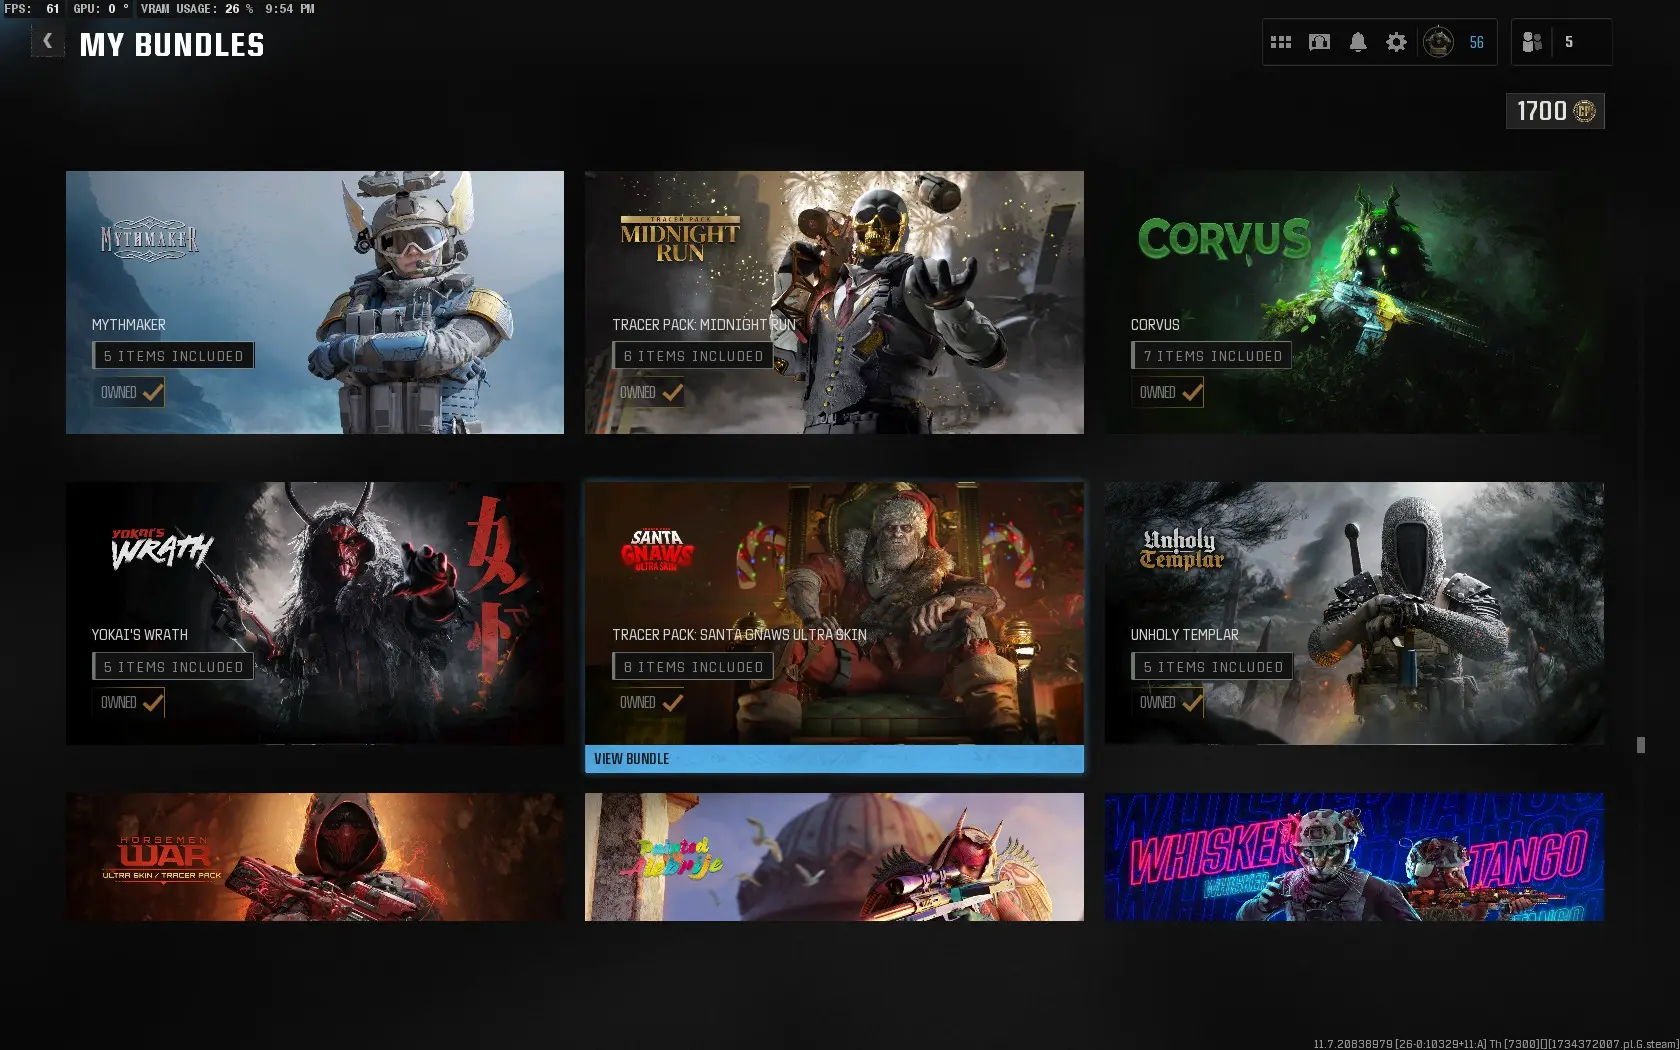
Task: Go back using the top-left arrow
Action: (47, 42)
